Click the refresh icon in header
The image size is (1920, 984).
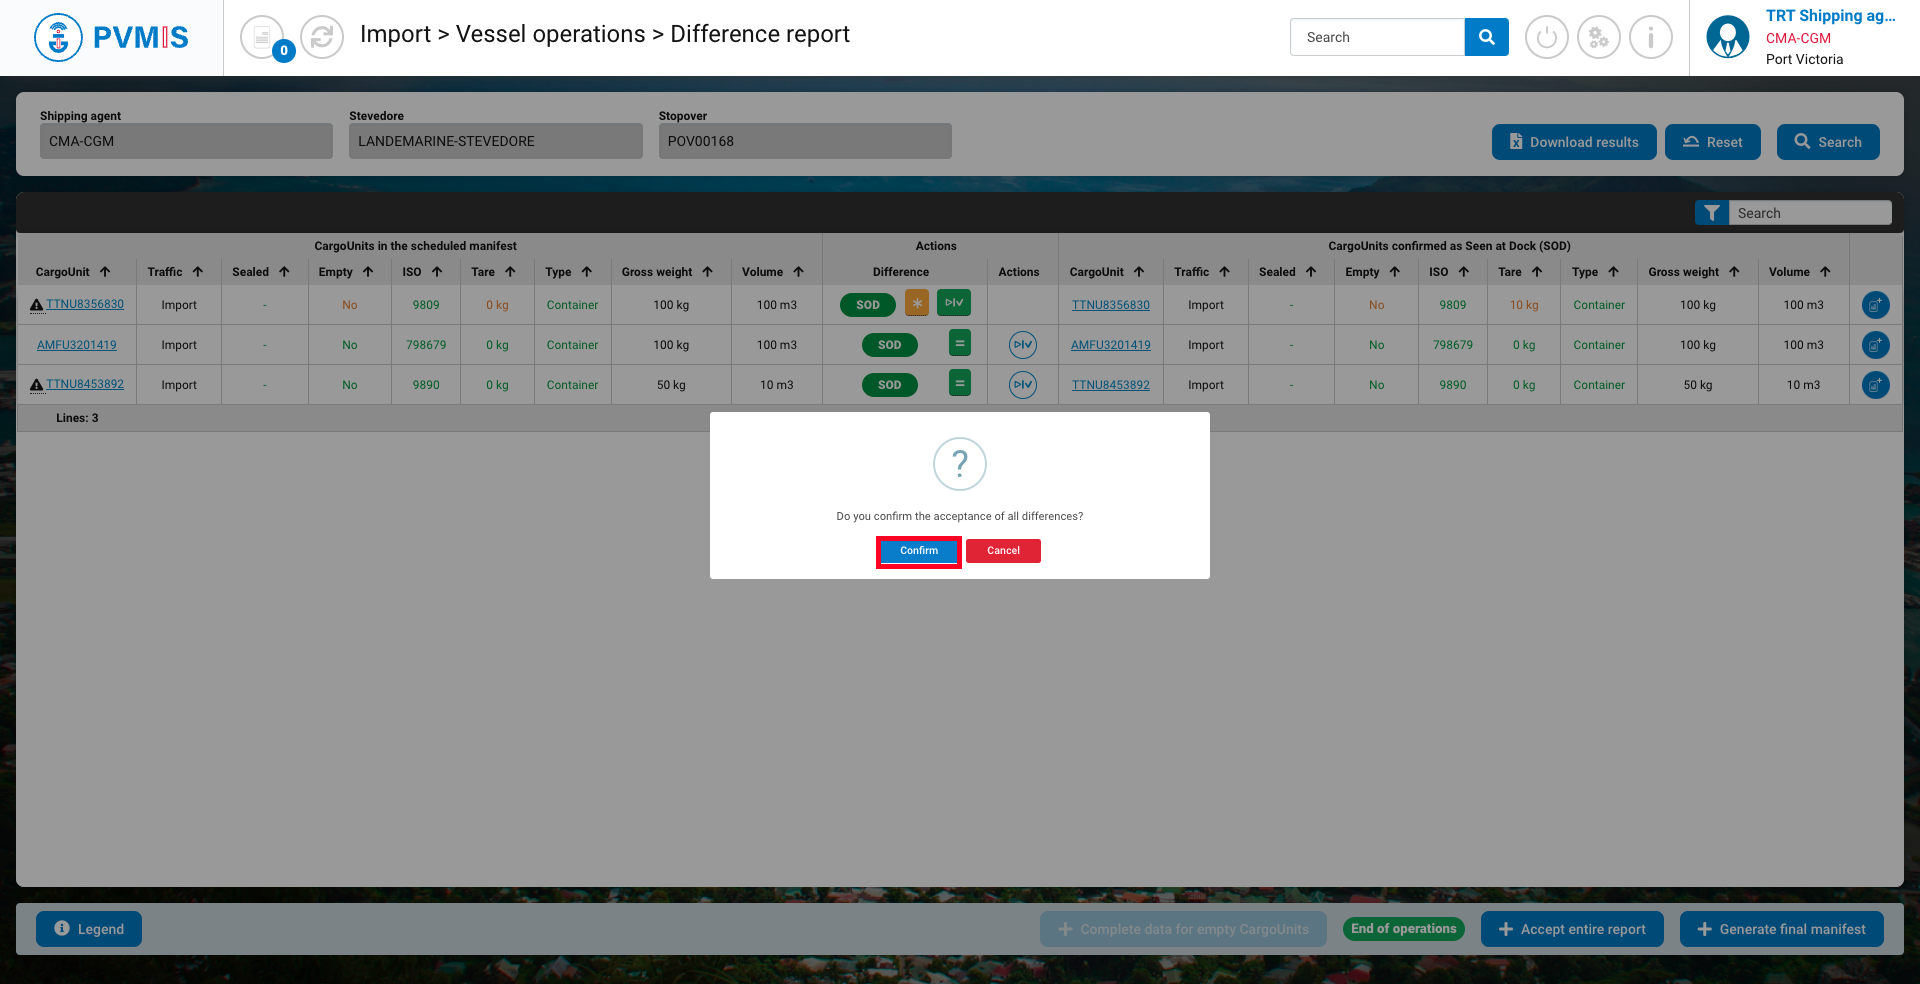click(x=322, y=38)
